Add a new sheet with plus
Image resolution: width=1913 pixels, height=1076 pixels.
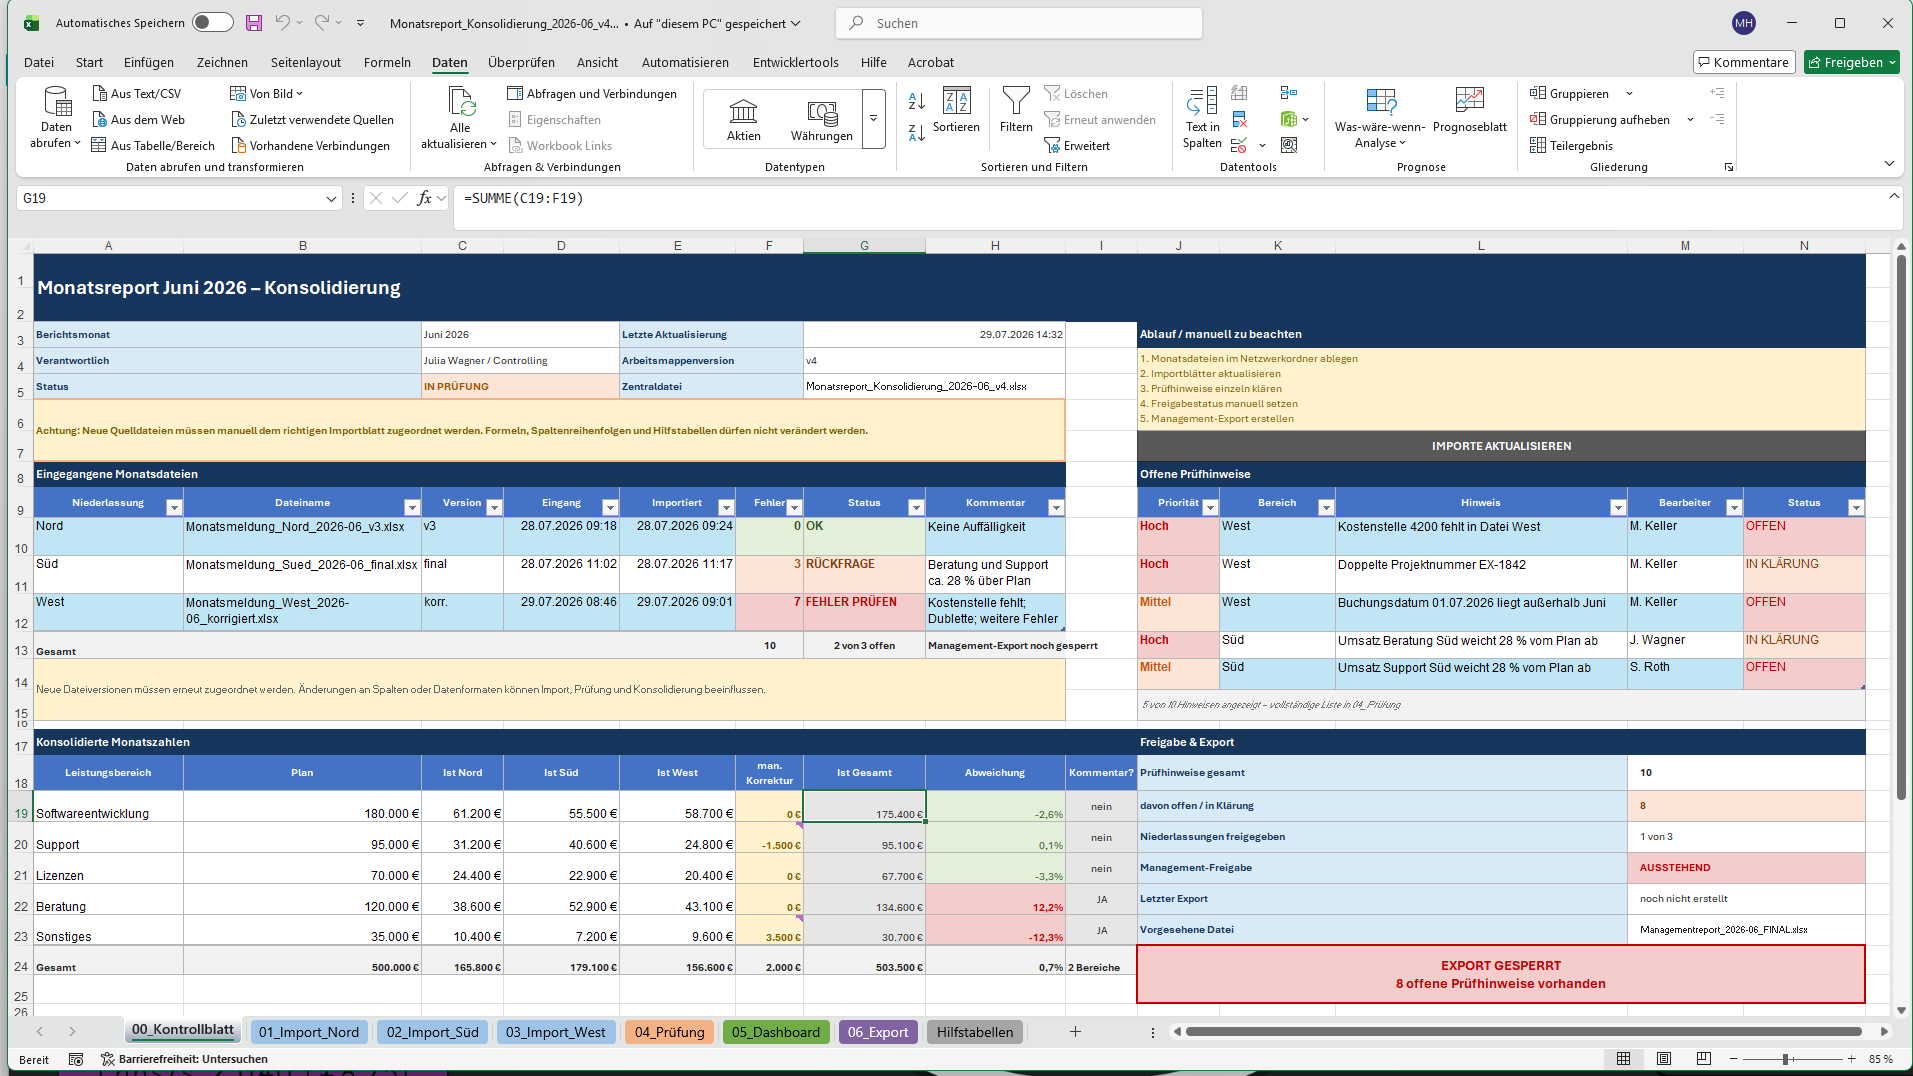1075,1032
